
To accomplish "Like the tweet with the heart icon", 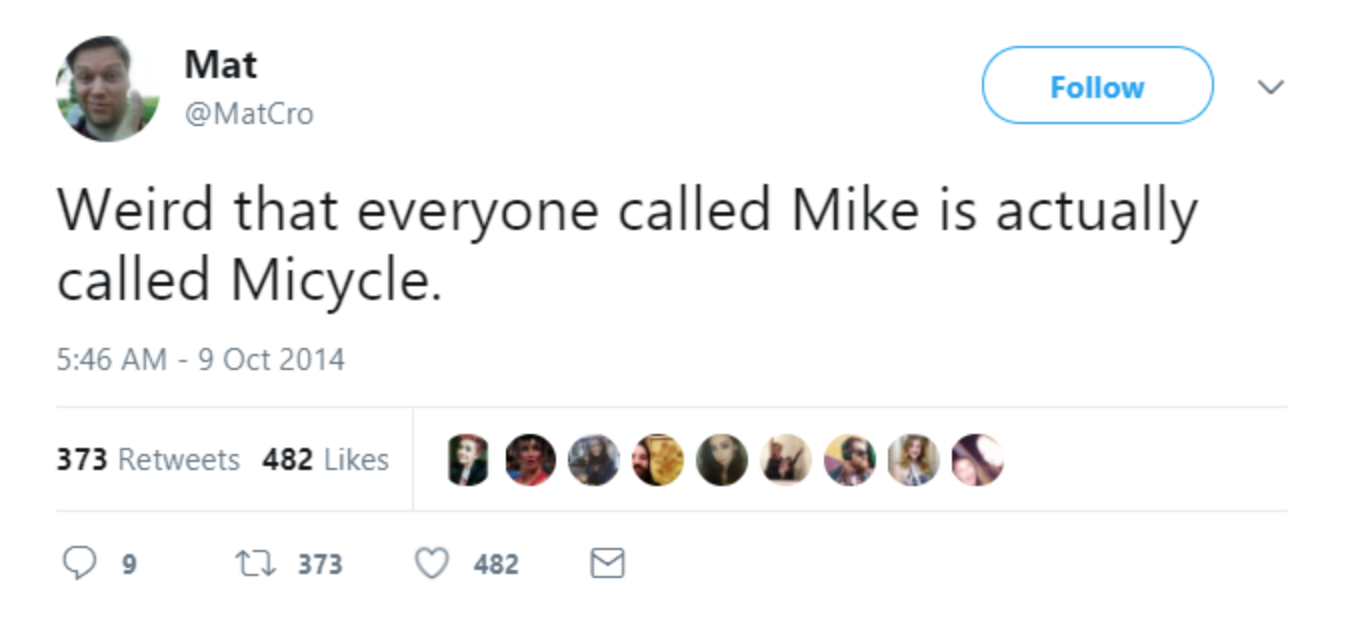I will [x=432, y=564].
